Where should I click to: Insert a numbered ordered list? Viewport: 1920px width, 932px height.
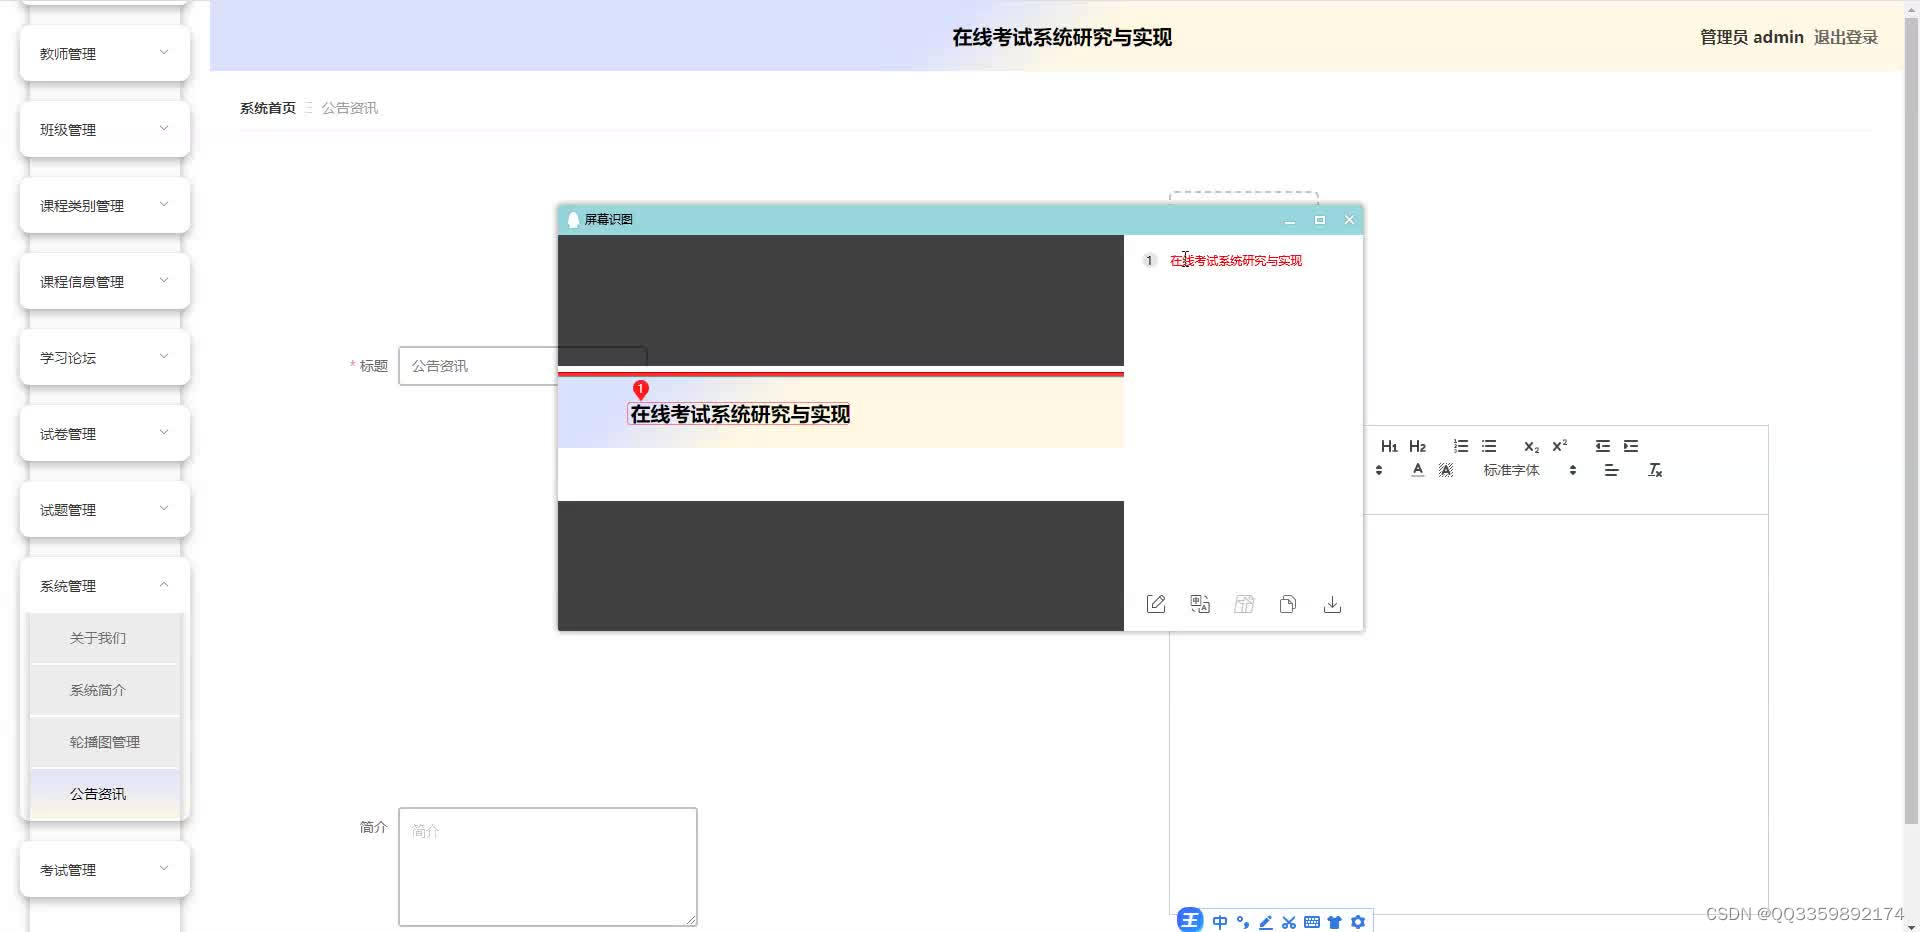1461,446
